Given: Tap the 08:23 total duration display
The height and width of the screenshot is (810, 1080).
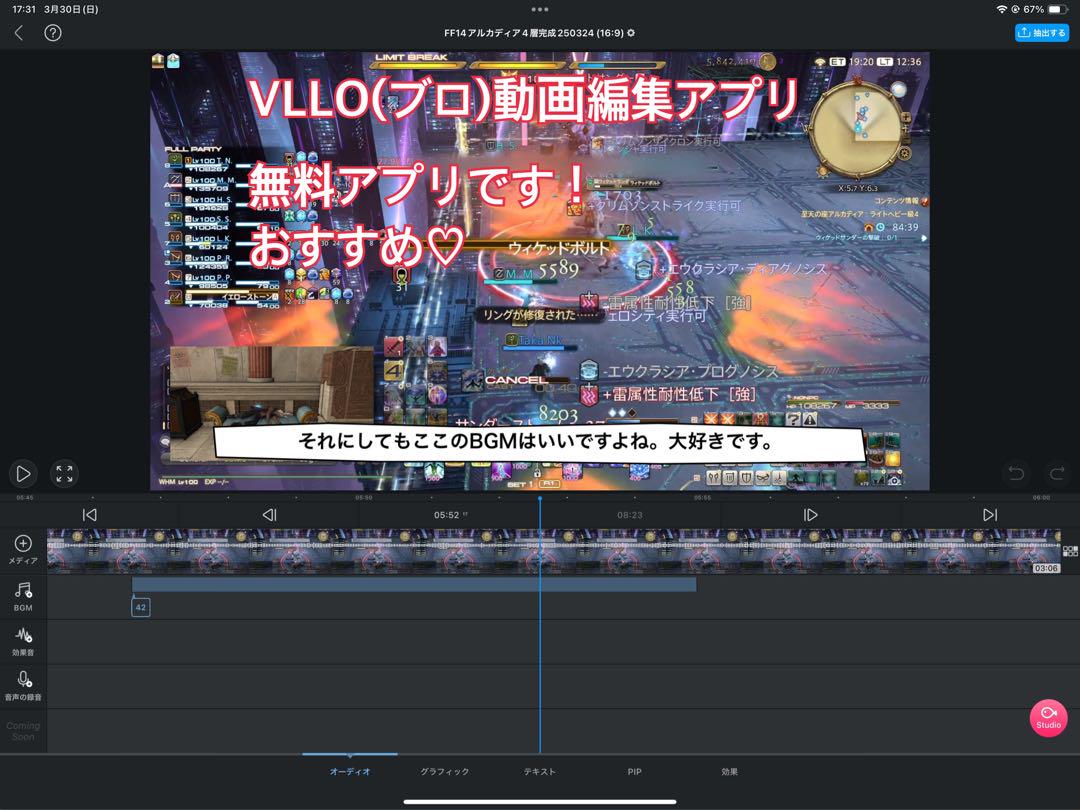Looking at the screenshot, I should tap(630, 515).
